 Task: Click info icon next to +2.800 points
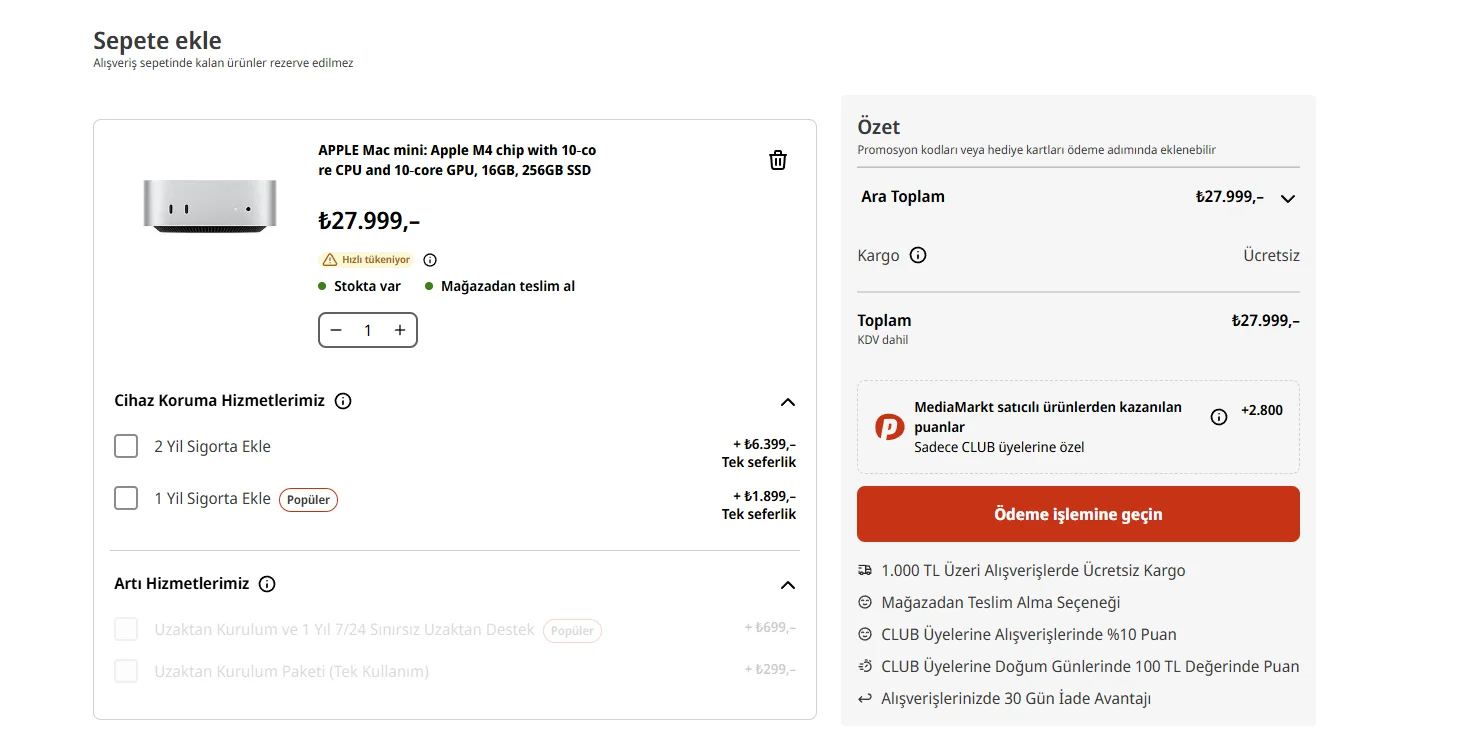click(1218, 417)
